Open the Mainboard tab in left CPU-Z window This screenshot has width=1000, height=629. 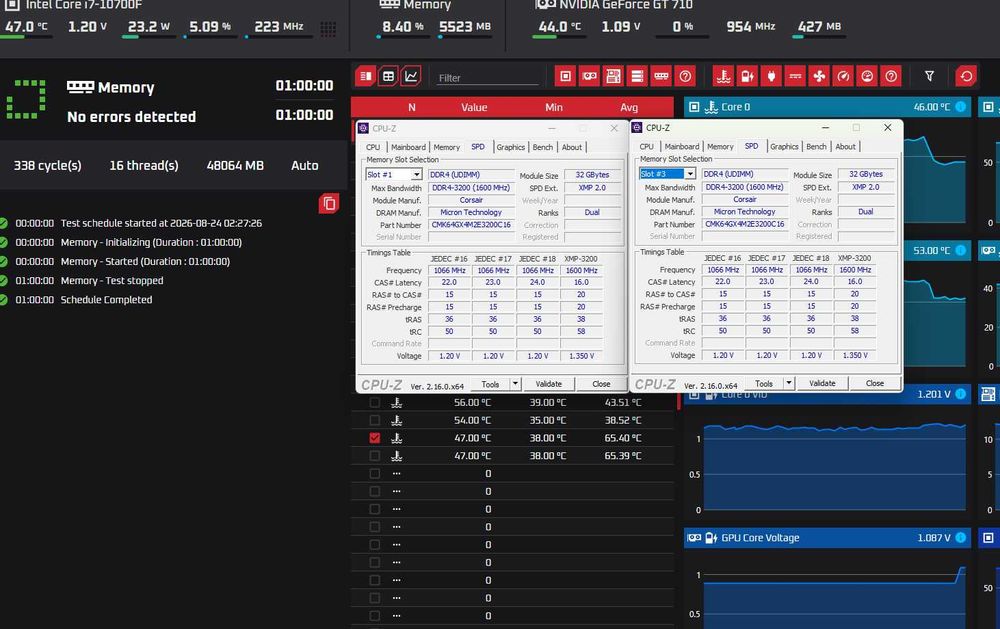pyautogui.click(x=408, y=147)
